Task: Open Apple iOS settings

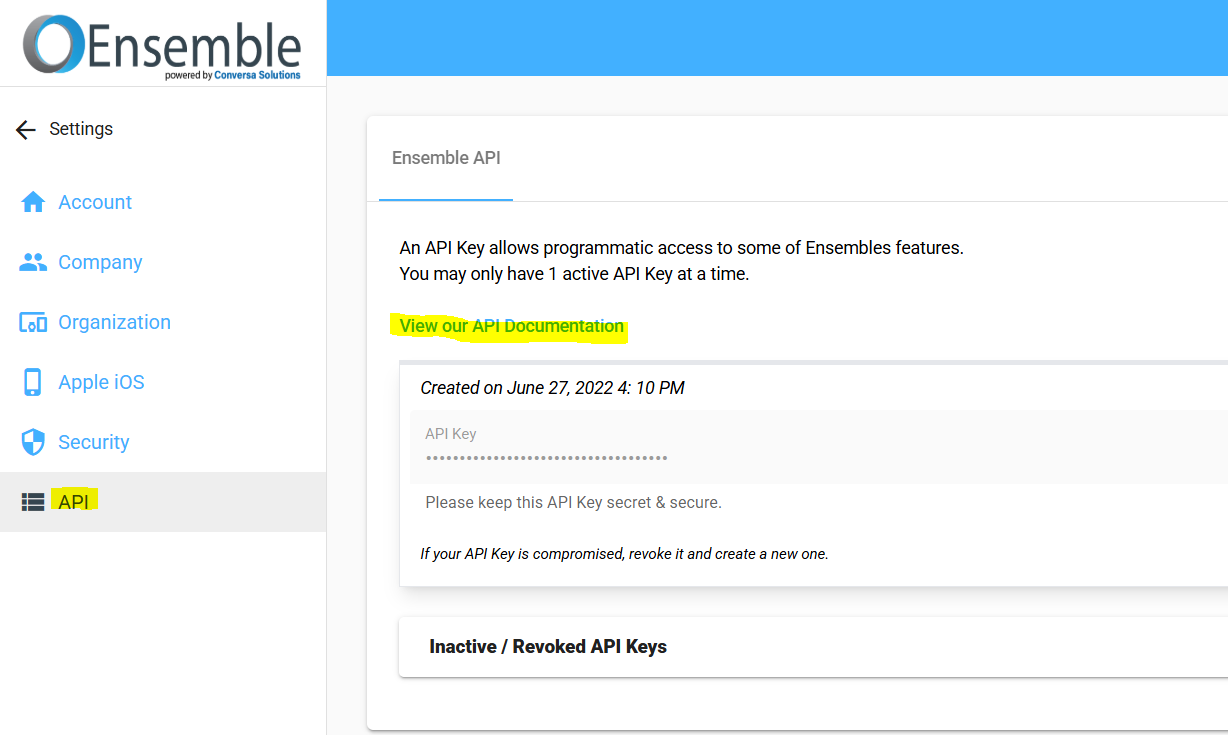Action: coord(101,382)
